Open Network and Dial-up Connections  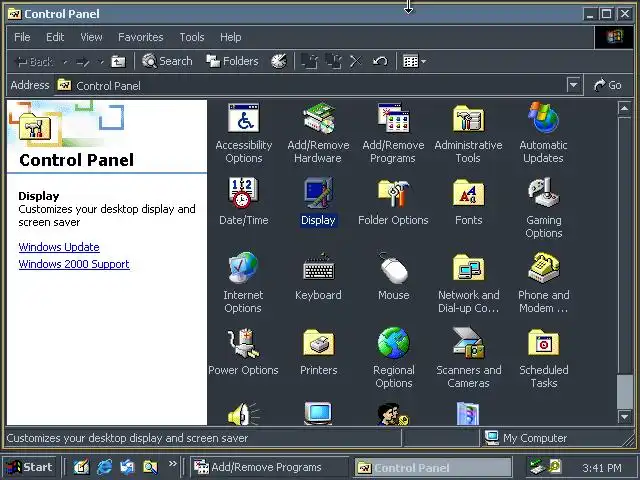[x=469, y=283]
